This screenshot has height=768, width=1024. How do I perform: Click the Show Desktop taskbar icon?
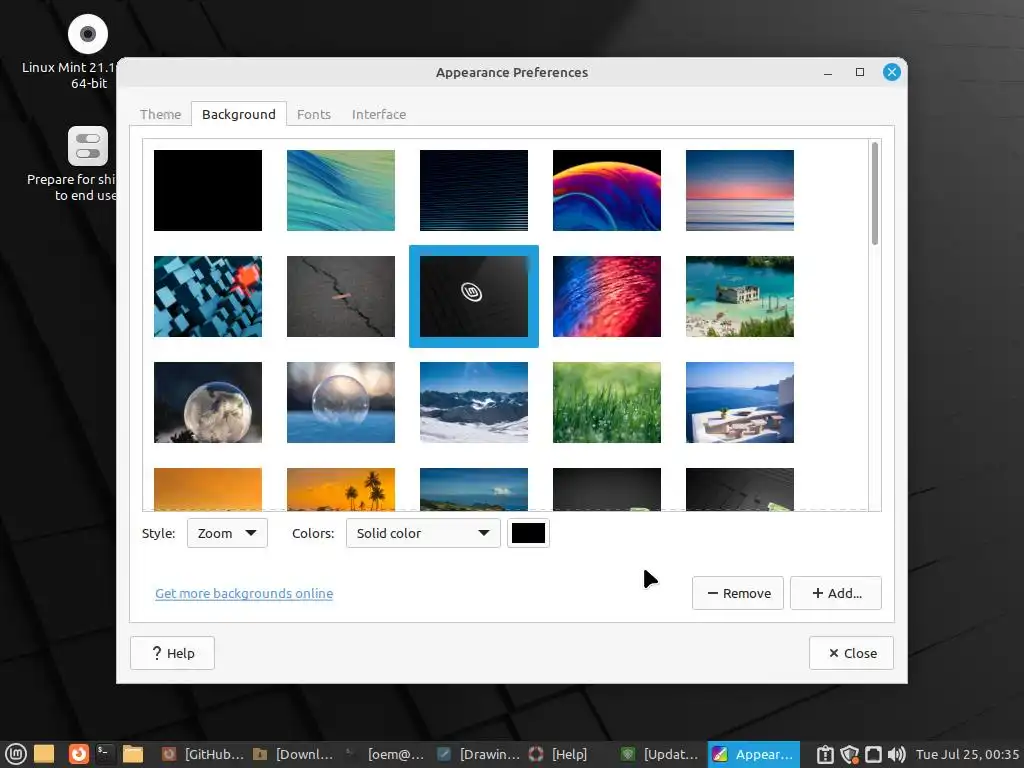click(x=44, y=754)
